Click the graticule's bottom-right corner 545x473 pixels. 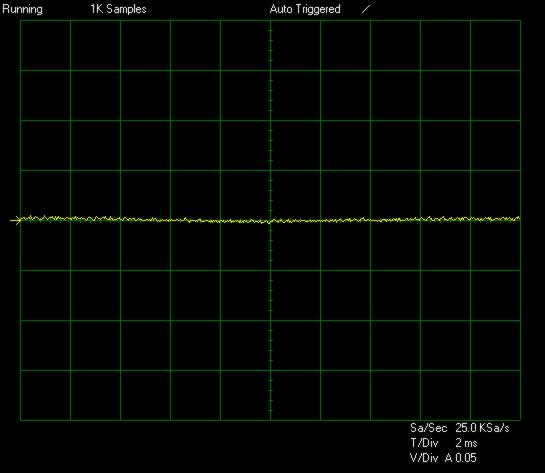click(520, 420)
